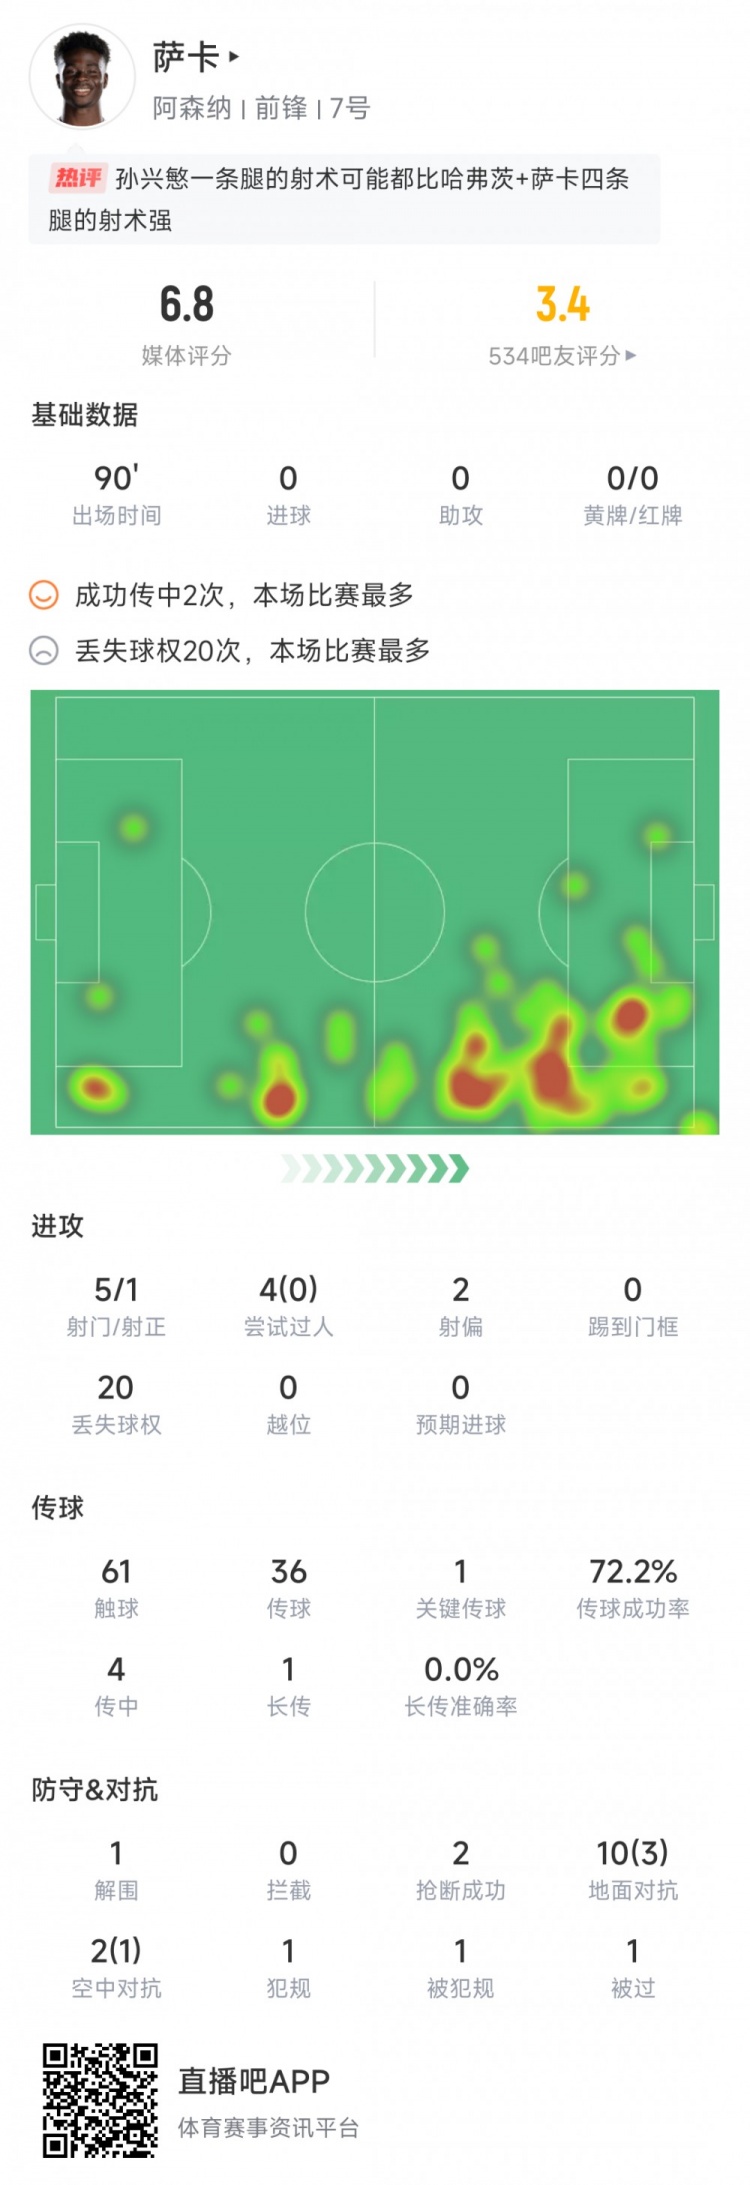Image resolution: width=750 pixels, height=2185 pixels.
Task: Tap the orange smiley face icon
Action: 44,595
